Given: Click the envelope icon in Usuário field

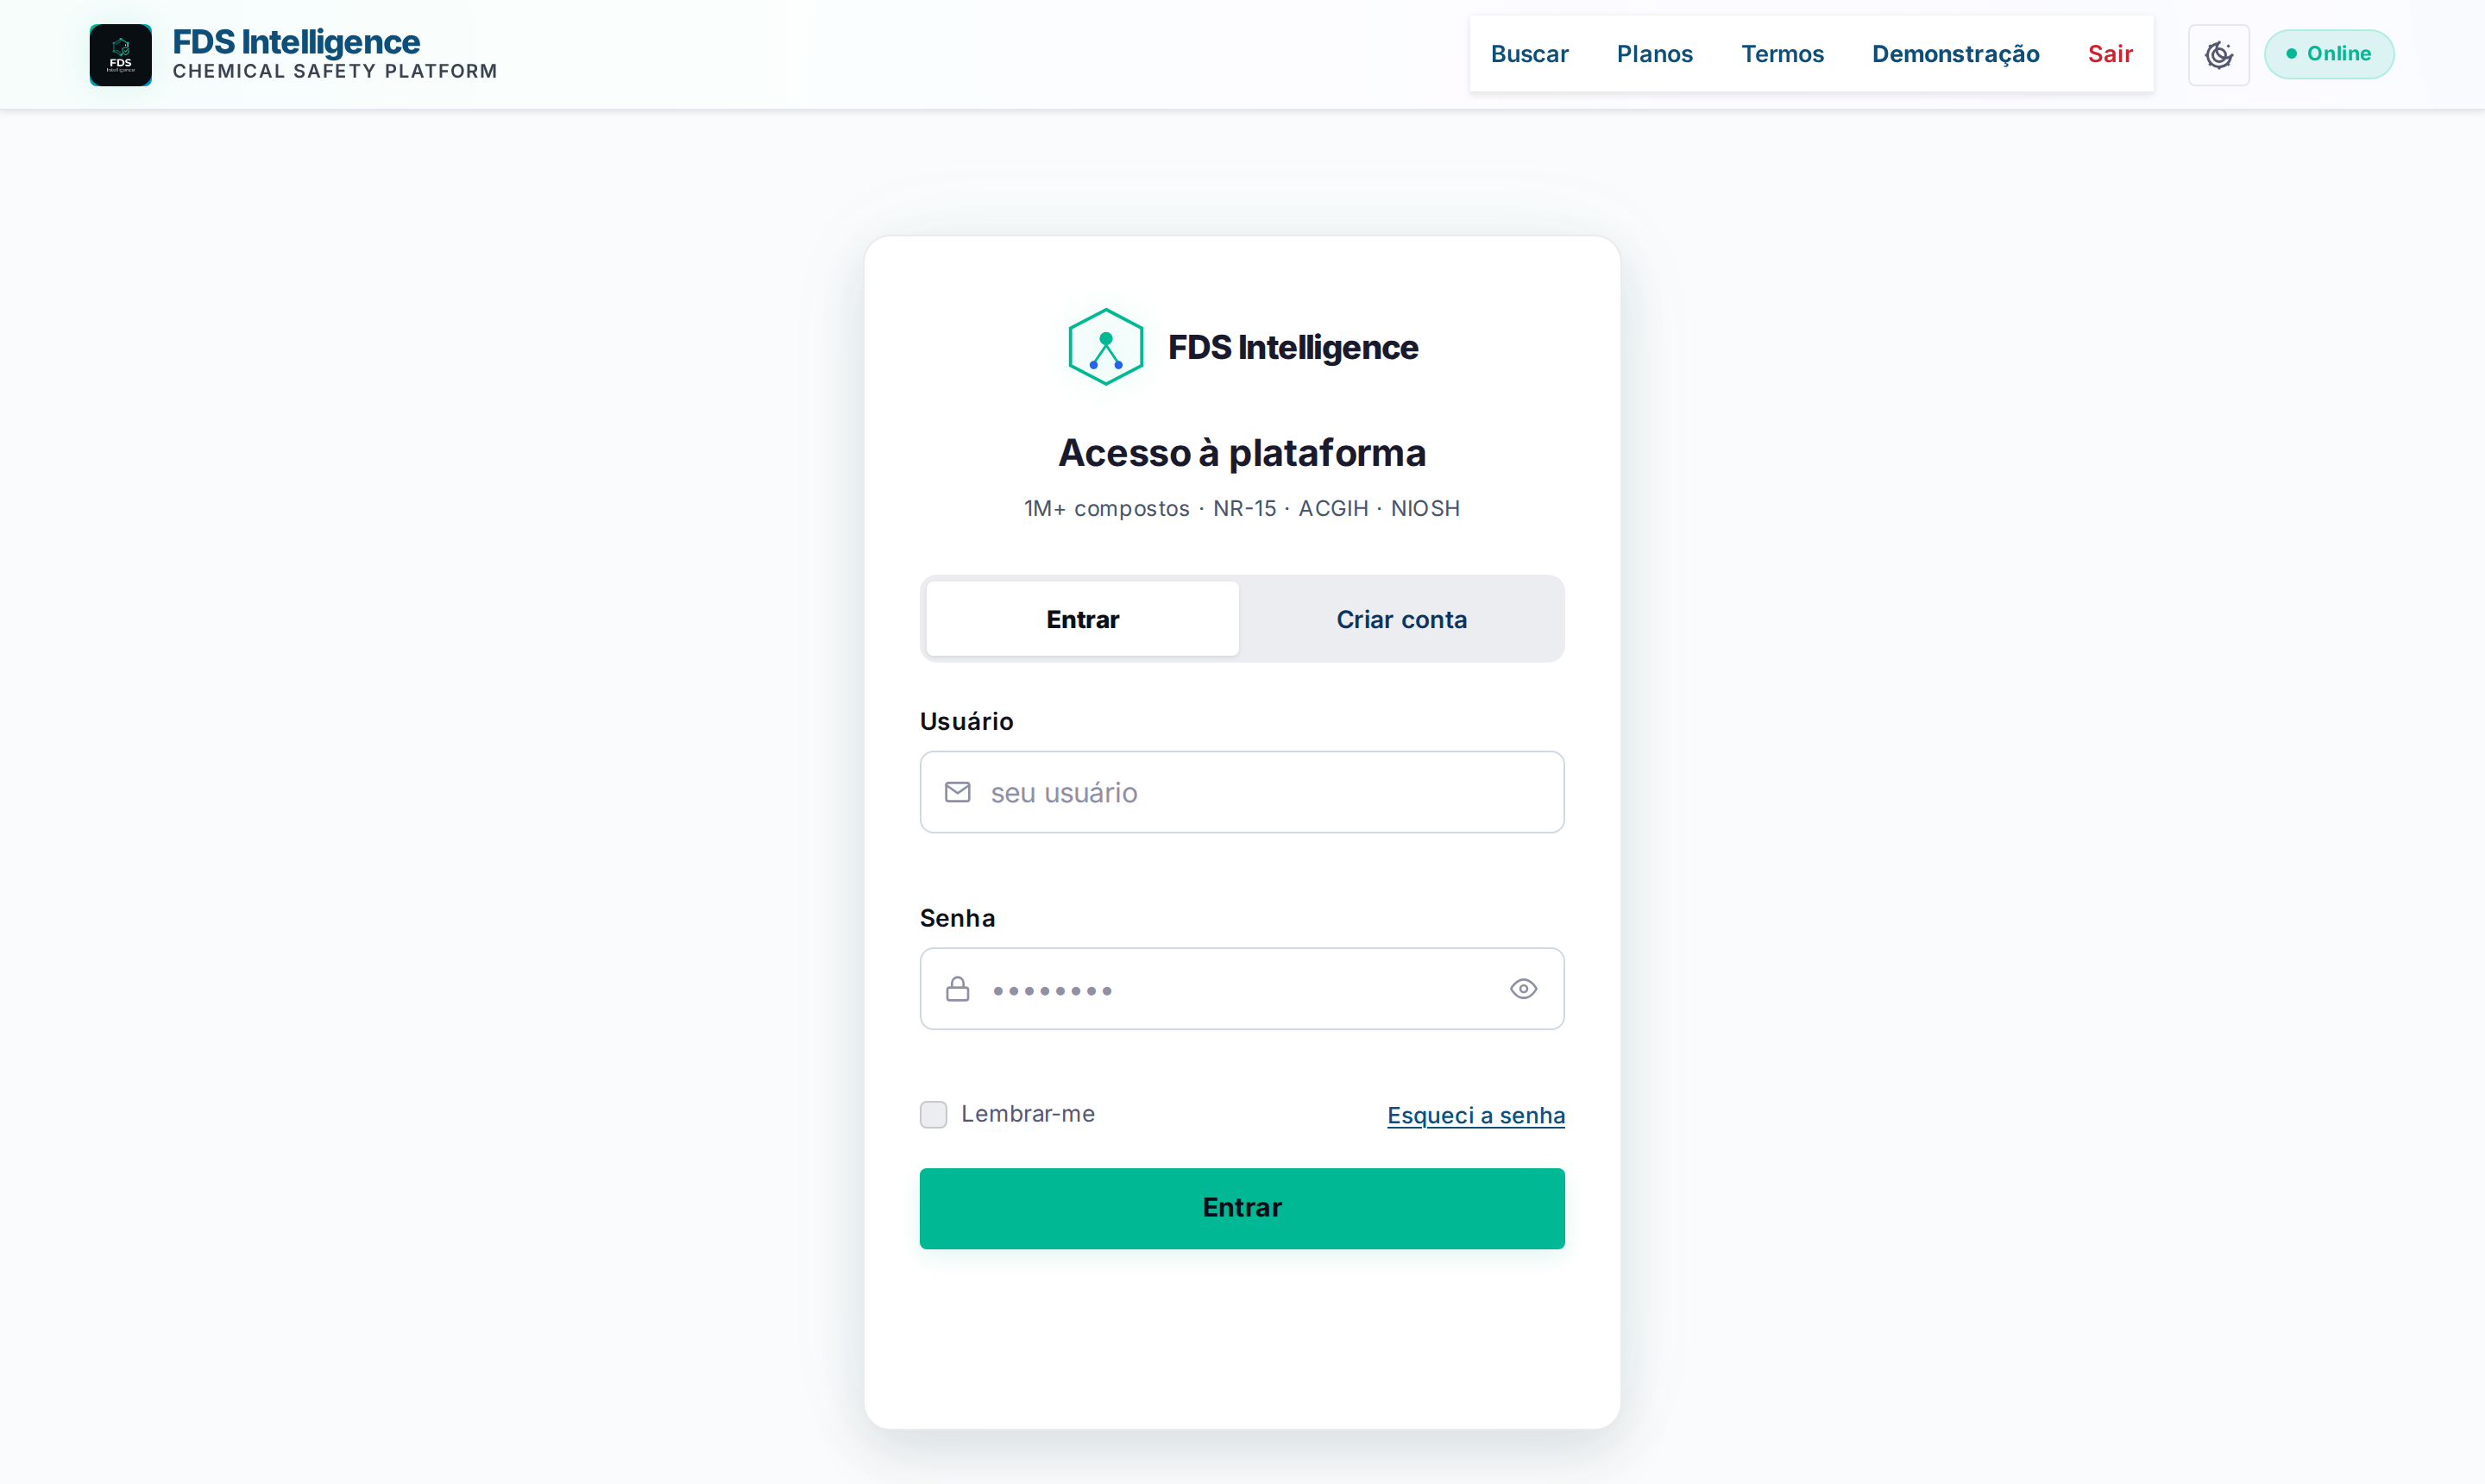Looking at the screenshot, I should [x=957, y=792].
